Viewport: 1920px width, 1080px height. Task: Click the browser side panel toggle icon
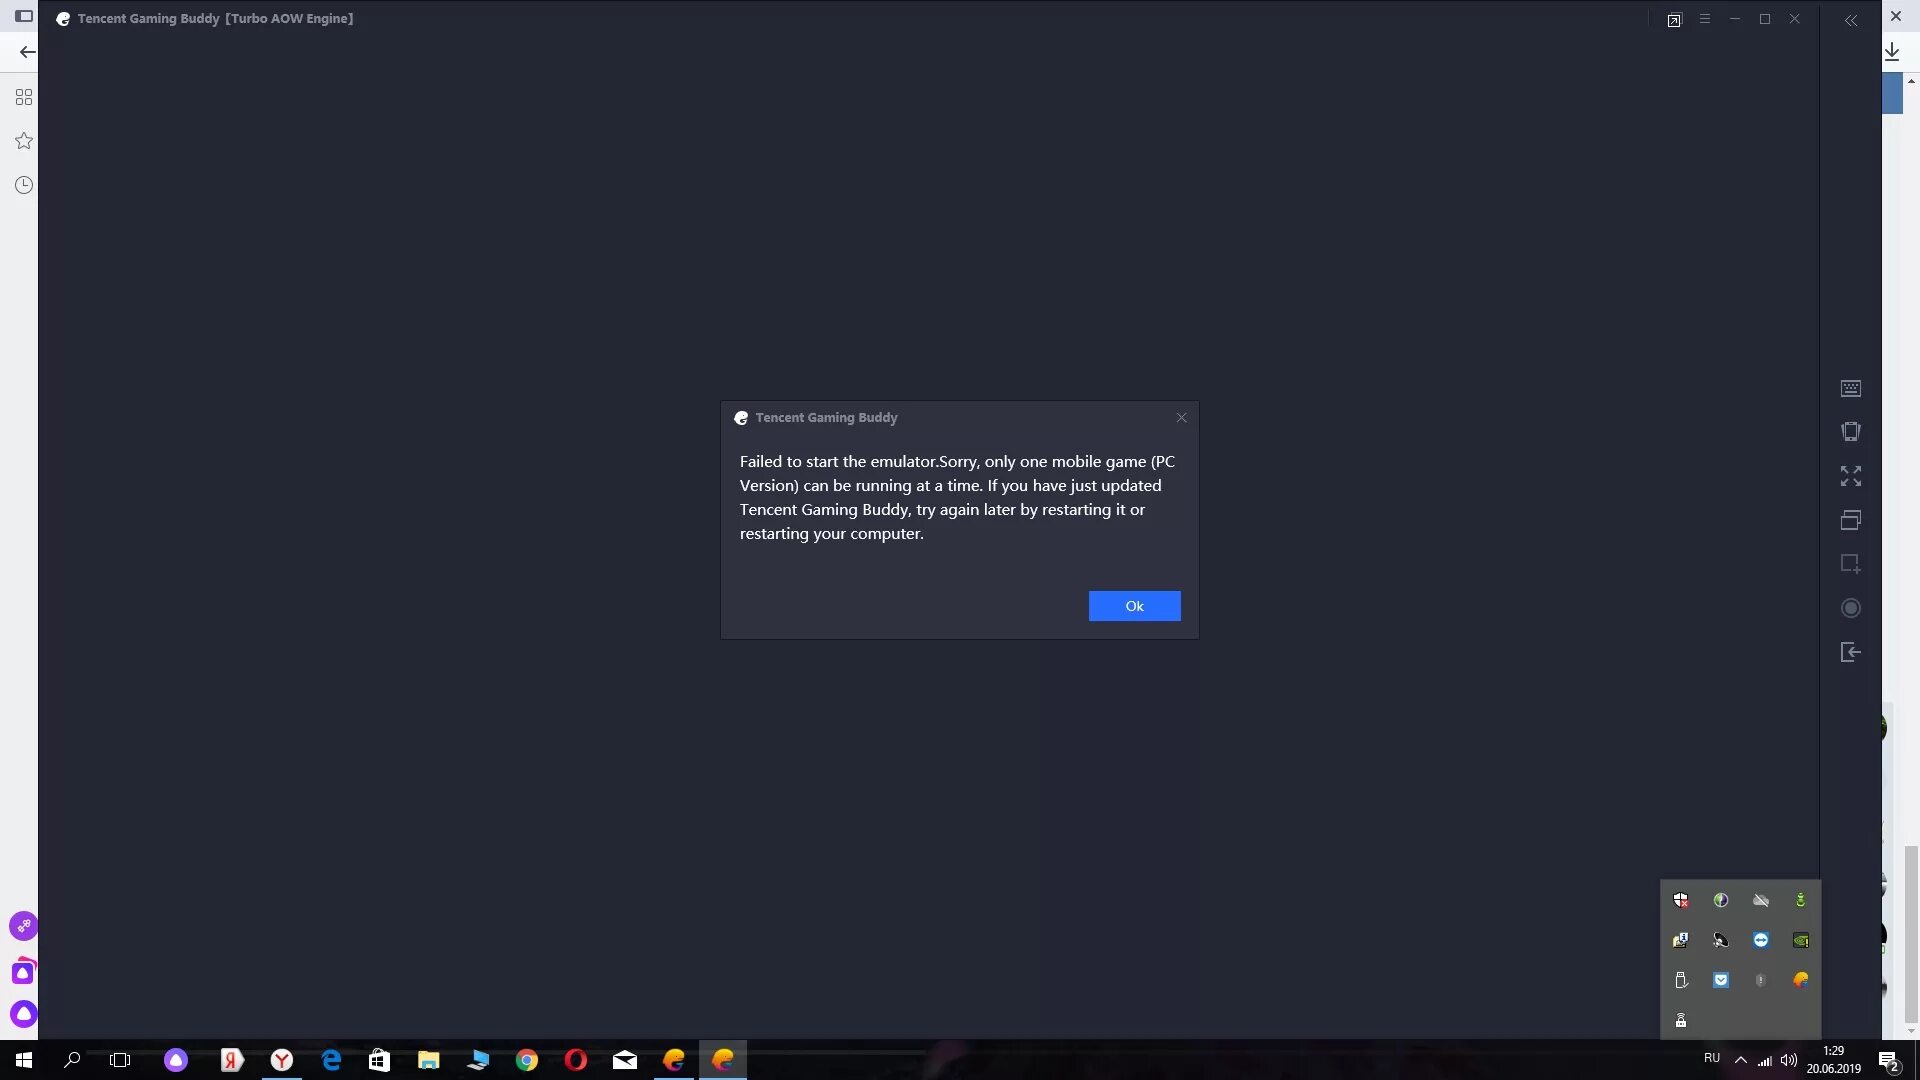pyautogui.click(x=24, y=16)
